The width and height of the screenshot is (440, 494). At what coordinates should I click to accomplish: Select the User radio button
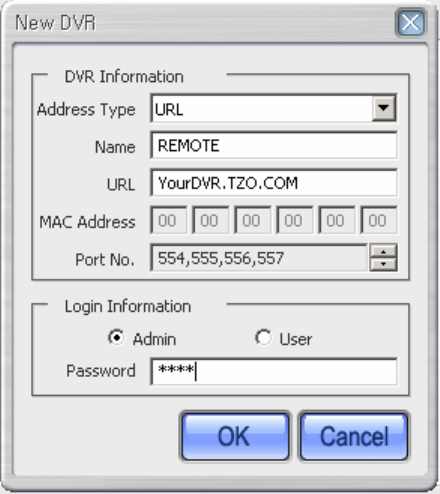point(263,338)
